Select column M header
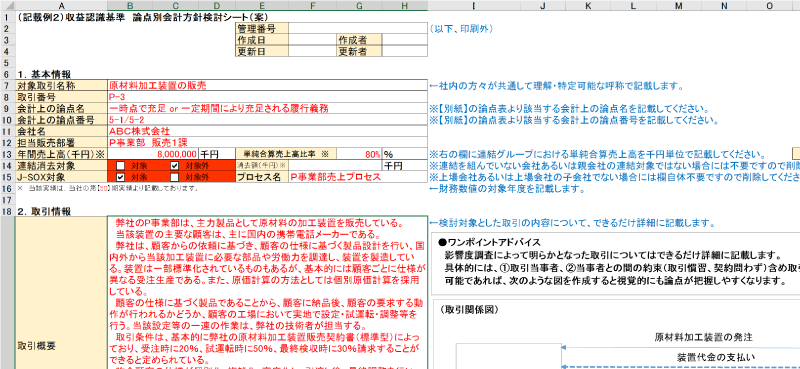 [x=679, y=6]
